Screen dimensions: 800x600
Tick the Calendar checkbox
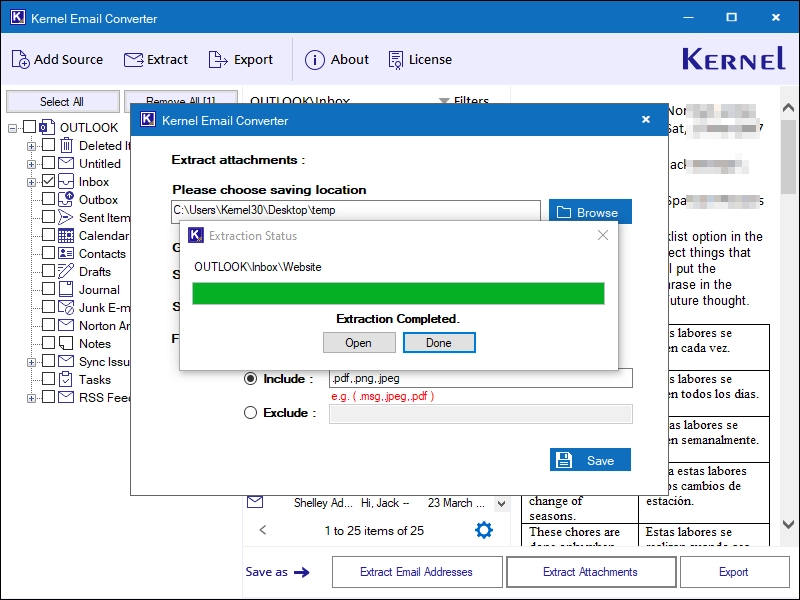point(48,235)
